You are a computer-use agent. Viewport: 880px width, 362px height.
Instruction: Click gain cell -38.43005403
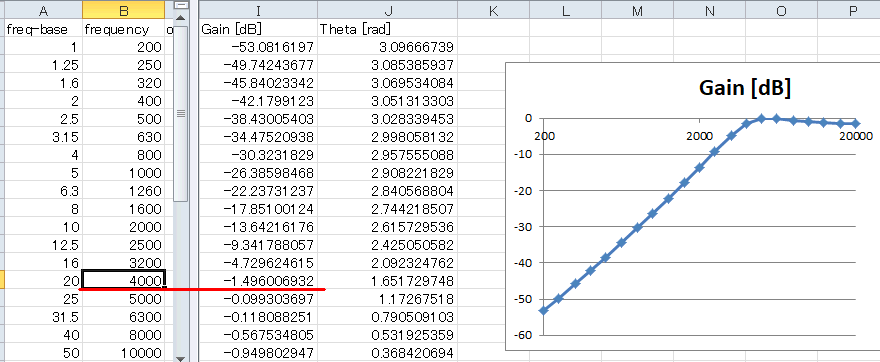click(258, 119)
